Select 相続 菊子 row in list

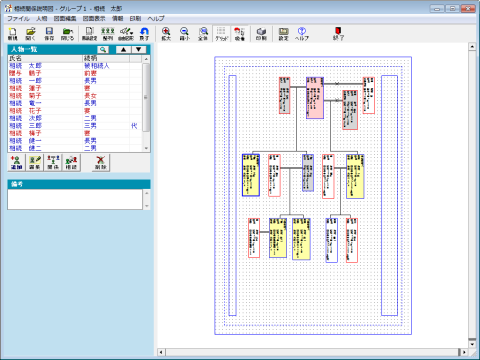75,96
